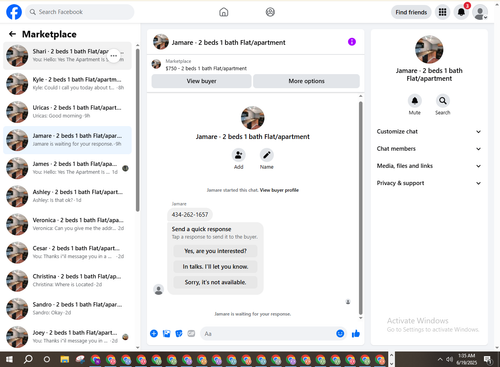Screen dimensions: 500x367
Task: Edit the chat name with pencil icon
Action: tap(267, 155)
